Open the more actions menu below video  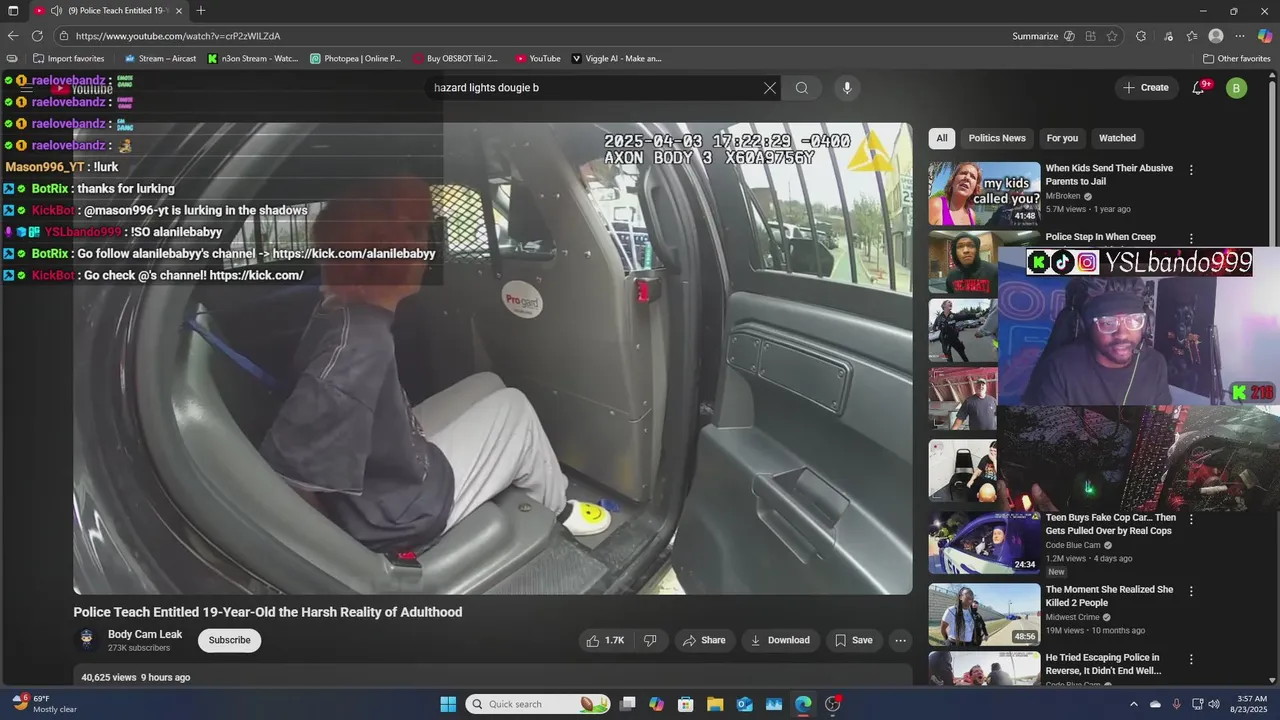[x=900, y=640]
